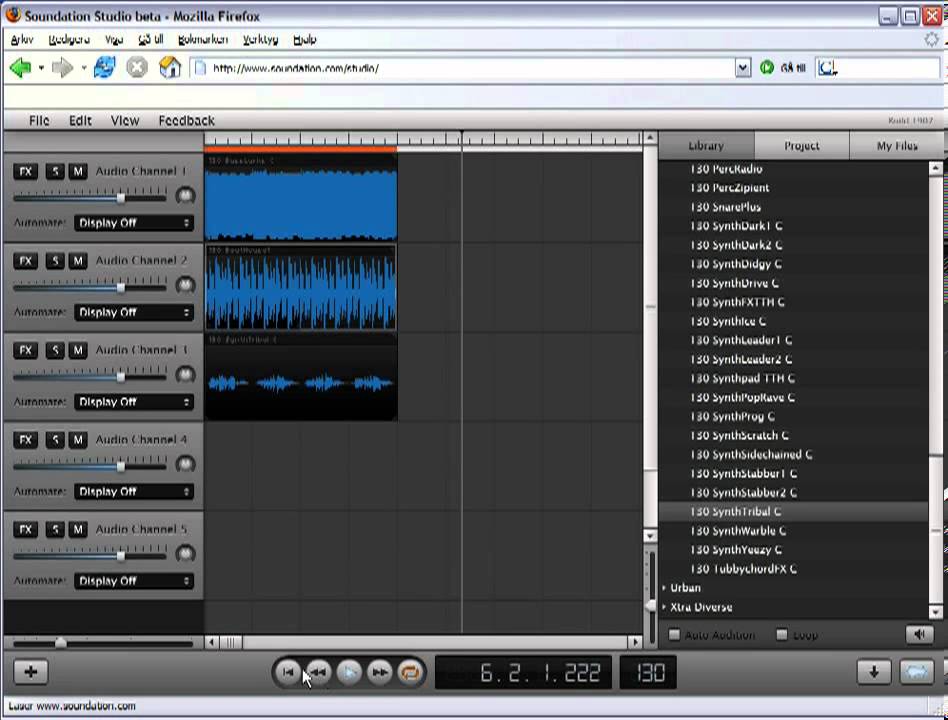
Task: Open Automate dropdown for Audio Channel 3
Action: pos(134,402)
